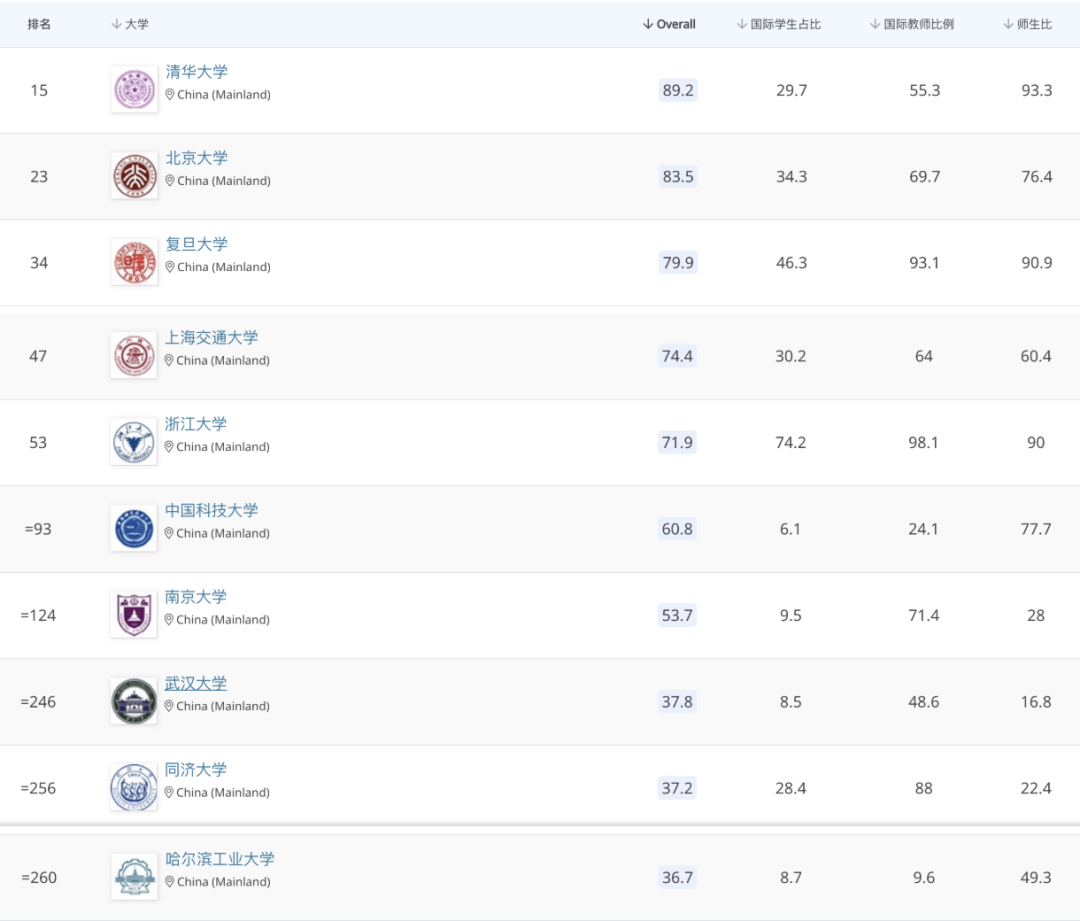Click Tongji University (同济大学) logo
This screenshot has height=921, width=1080.
134,787
